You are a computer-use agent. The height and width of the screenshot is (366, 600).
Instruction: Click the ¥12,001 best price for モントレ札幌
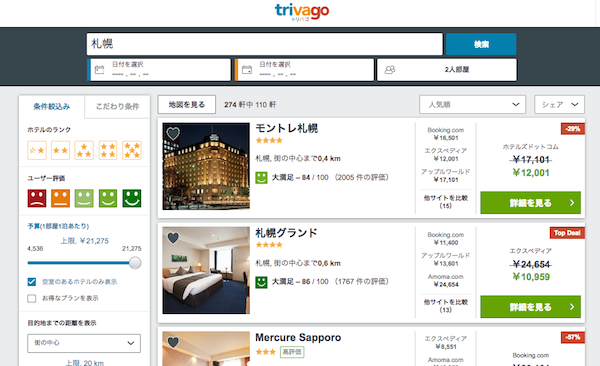tap(531, 173)
